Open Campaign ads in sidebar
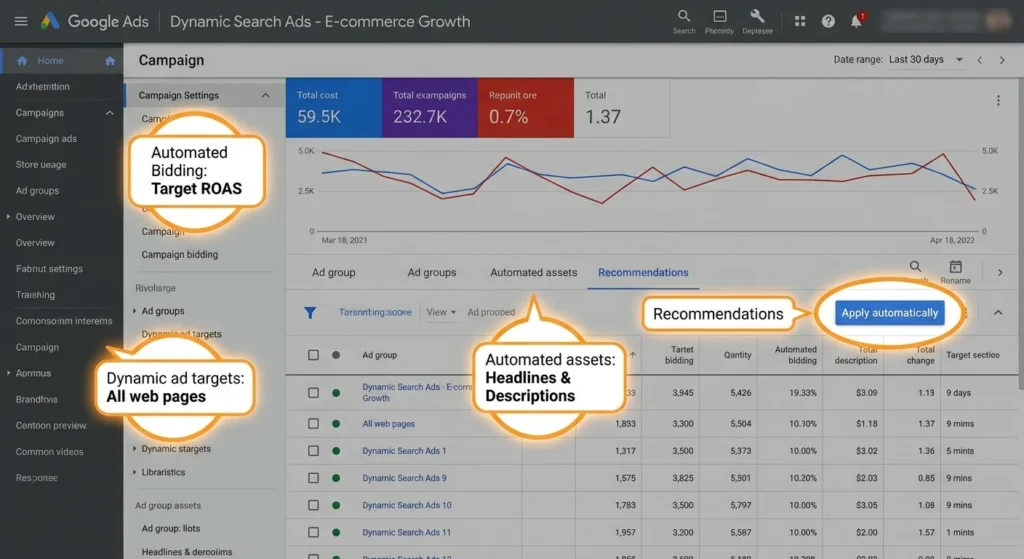 click(46, 138)
